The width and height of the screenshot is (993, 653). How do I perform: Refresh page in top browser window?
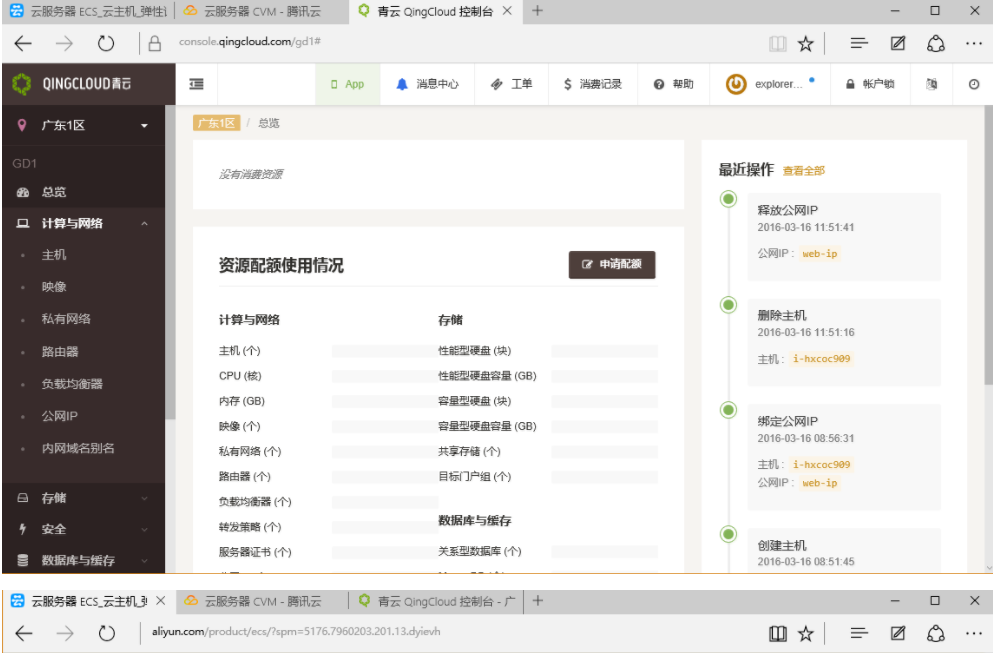click(106, 43)
